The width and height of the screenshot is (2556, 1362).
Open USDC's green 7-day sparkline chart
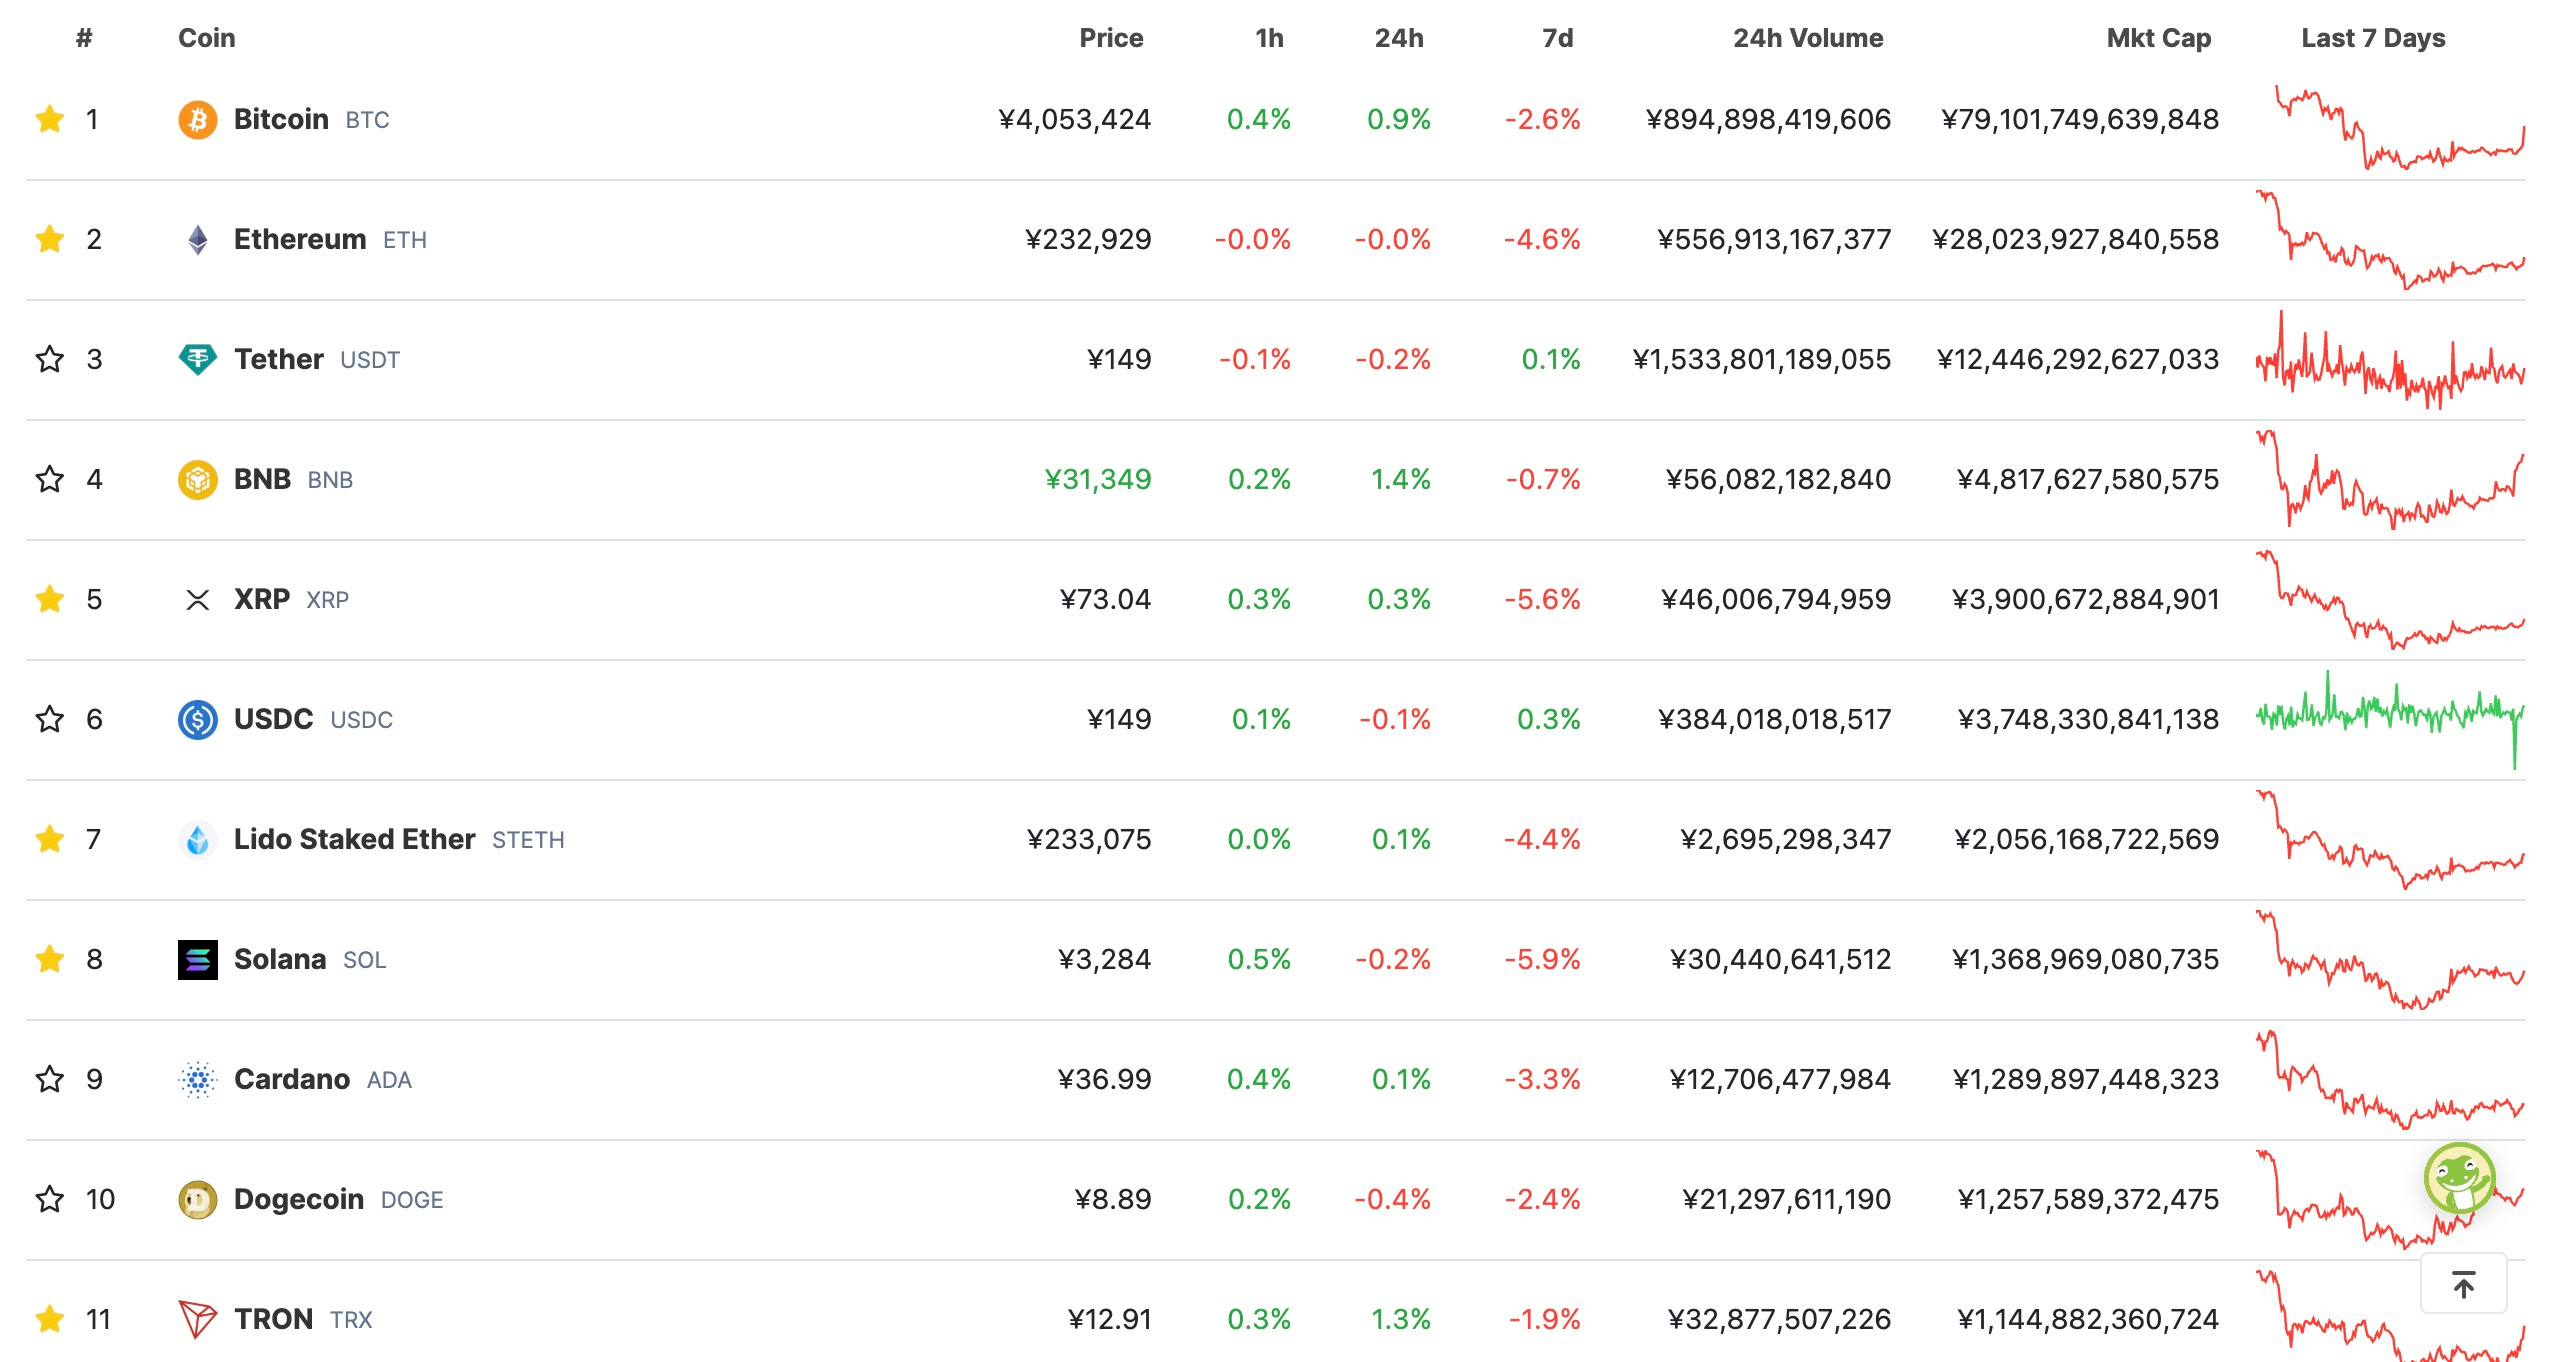(2390, 720)
